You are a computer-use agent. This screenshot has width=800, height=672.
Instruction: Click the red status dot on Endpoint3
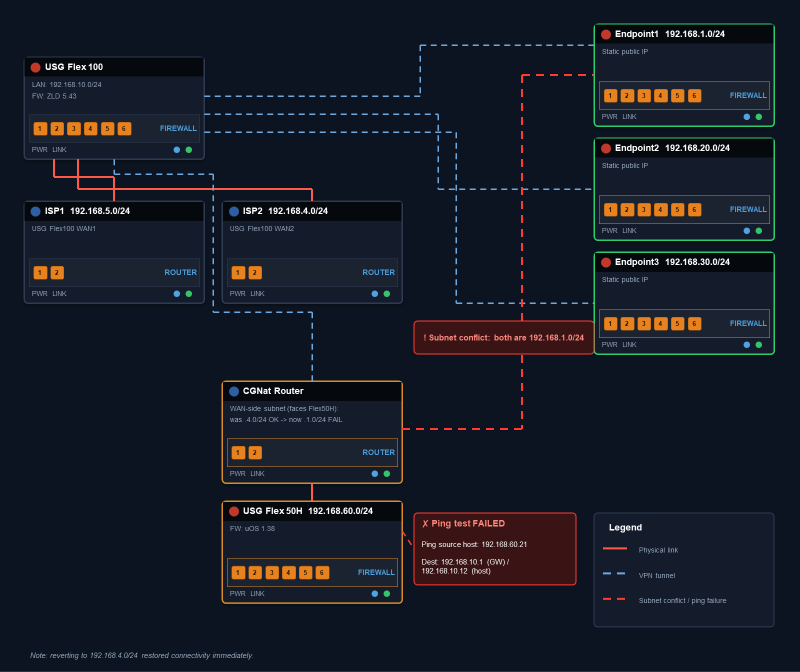click(606, 262)
